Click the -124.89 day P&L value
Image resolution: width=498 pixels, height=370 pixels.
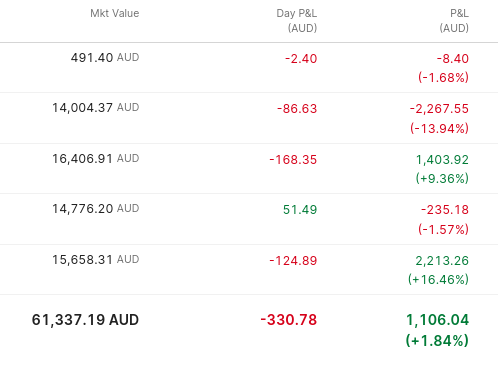293,261
